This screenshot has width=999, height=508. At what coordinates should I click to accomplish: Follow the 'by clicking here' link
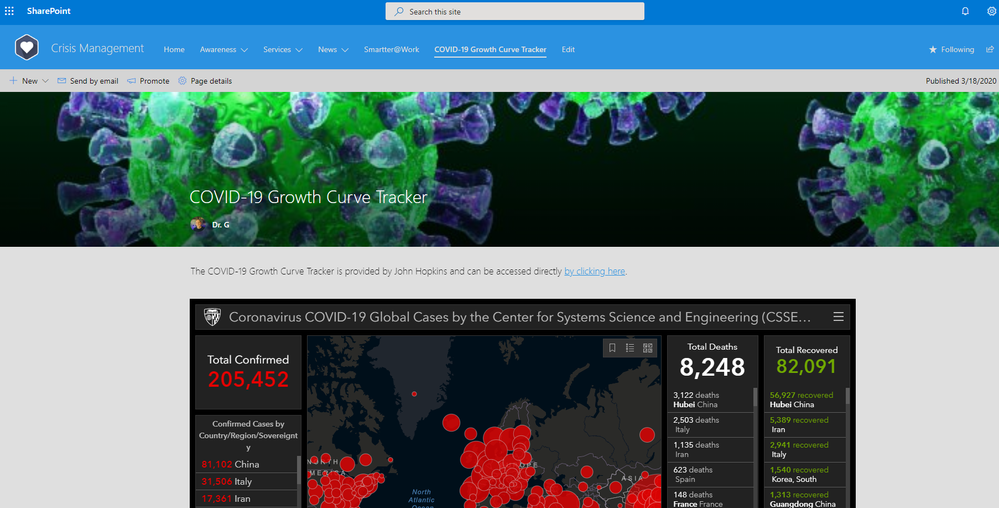click(x=594, y=271)
